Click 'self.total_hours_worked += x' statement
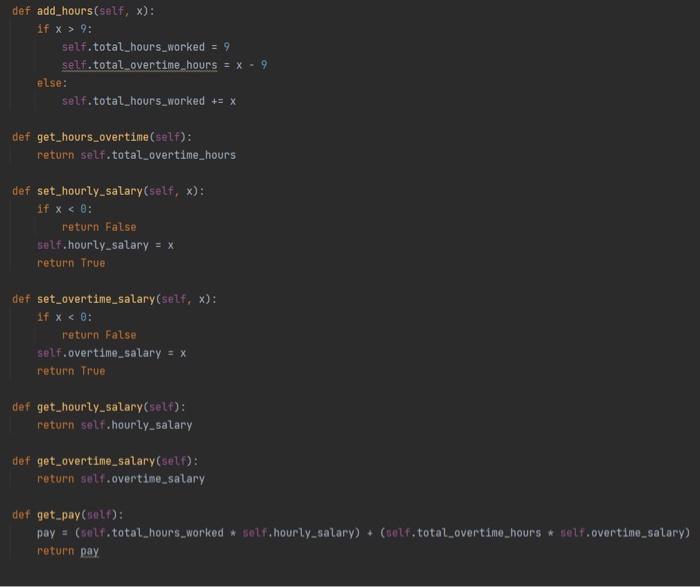700x587 pixels. tap(149, 101)
